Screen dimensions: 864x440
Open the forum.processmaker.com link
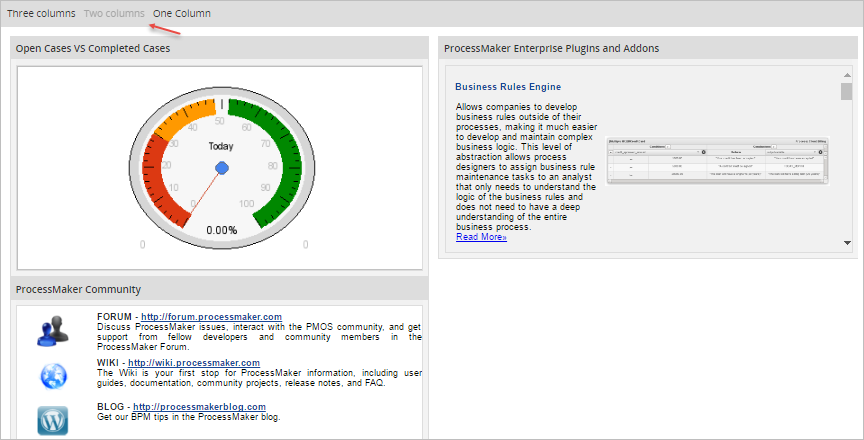[x=211, y=317]
